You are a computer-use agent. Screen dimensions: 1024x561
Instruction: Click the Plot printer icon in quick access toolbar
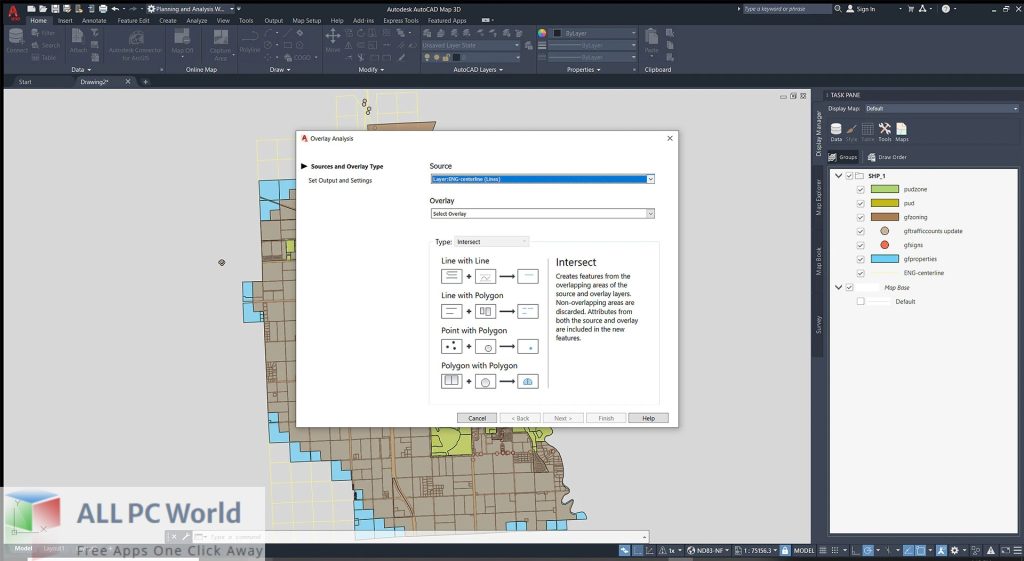(x=103, y=8)
